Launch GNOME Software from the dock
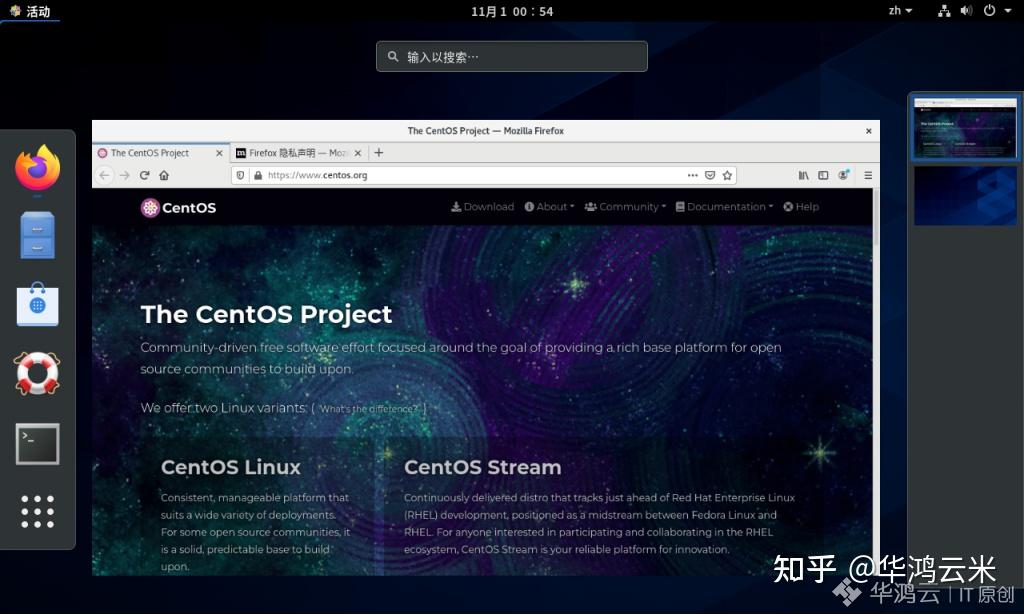This screenshot has height=614, width=1024. click(37, 304)
